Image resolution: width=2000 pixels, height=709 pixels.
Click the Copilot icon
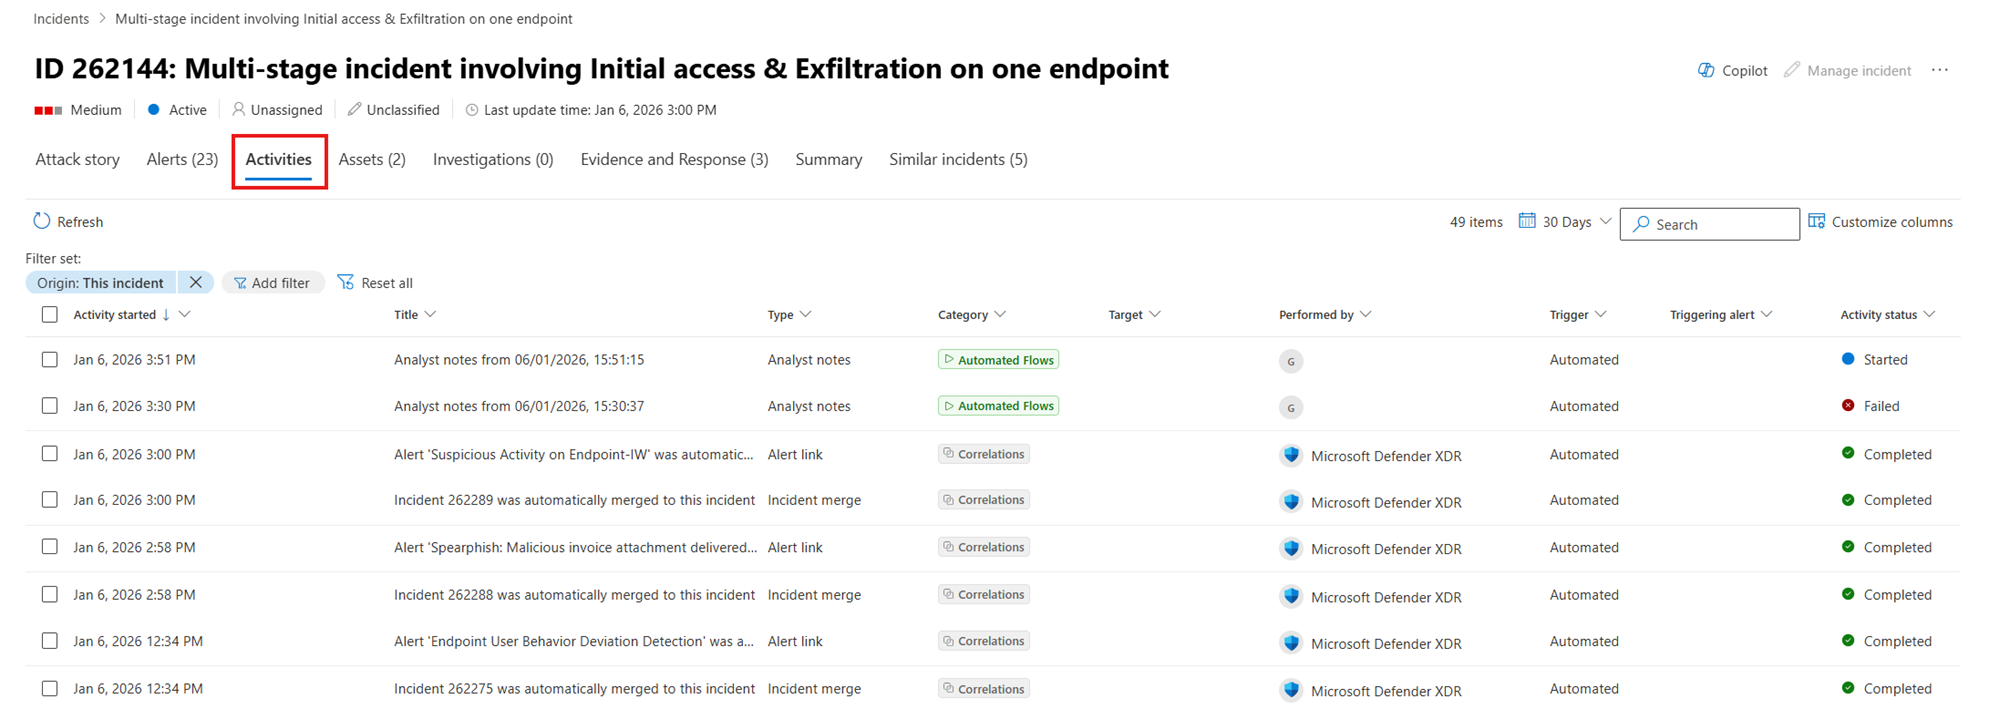tap(1706, 70)
